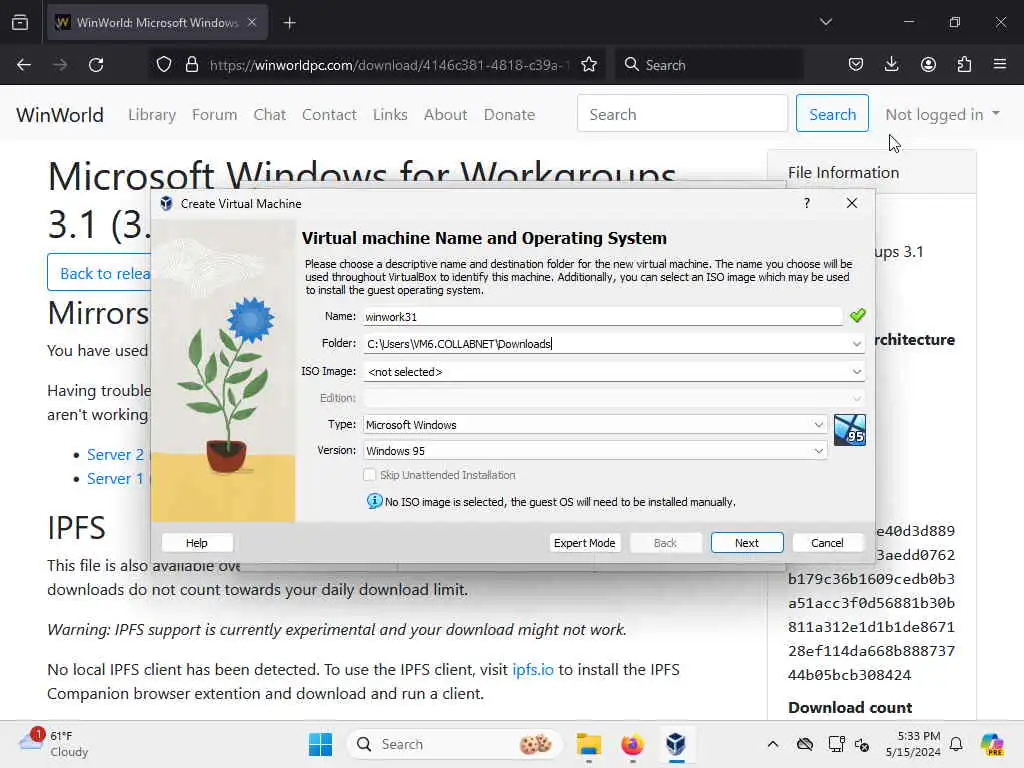Click the Firefox toolbar Search box

709,65
